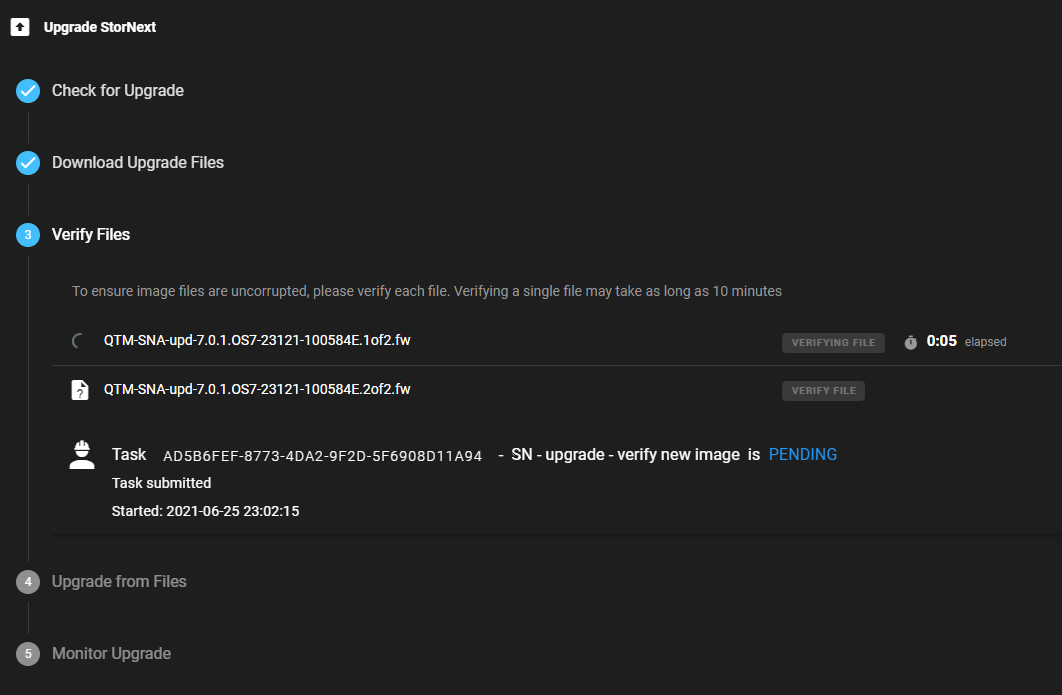Click Started: 2021-06-25 23:02:15 timestamp

(205, 511)
